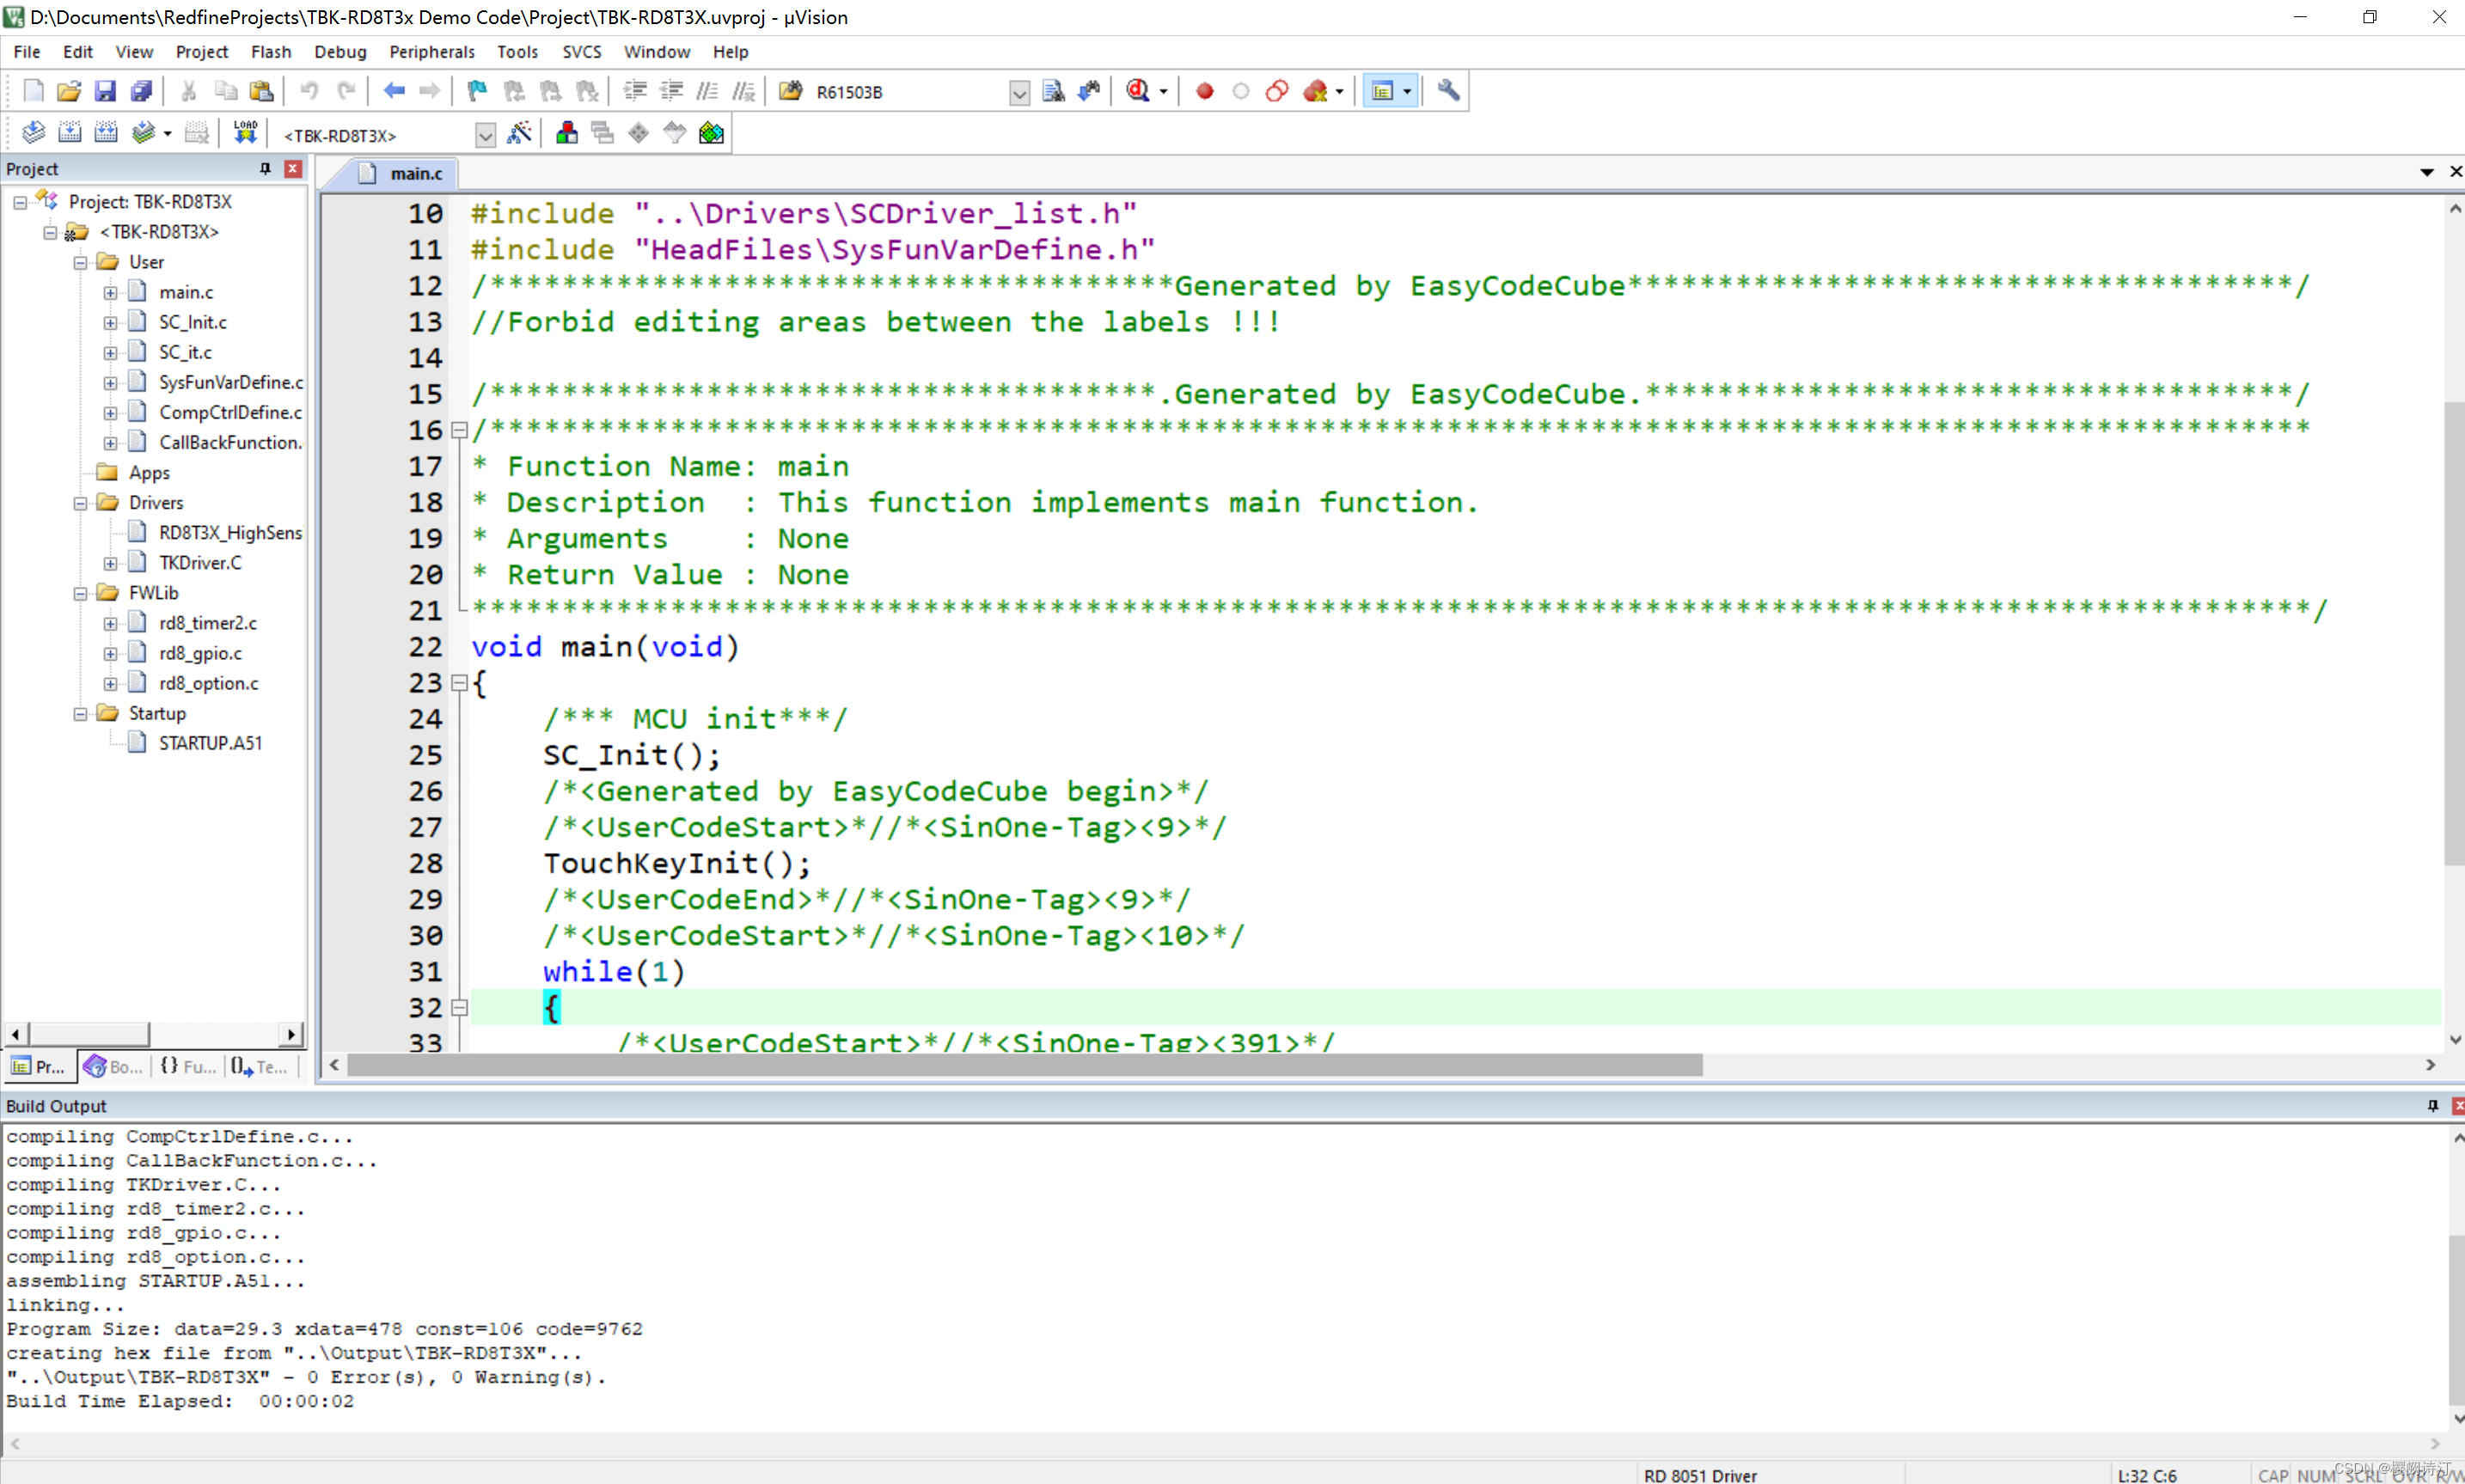This screenshot has width=2465, height=1484.
Task: Download to flash using the LOAD icon
Action: click(x=245, y=133)
